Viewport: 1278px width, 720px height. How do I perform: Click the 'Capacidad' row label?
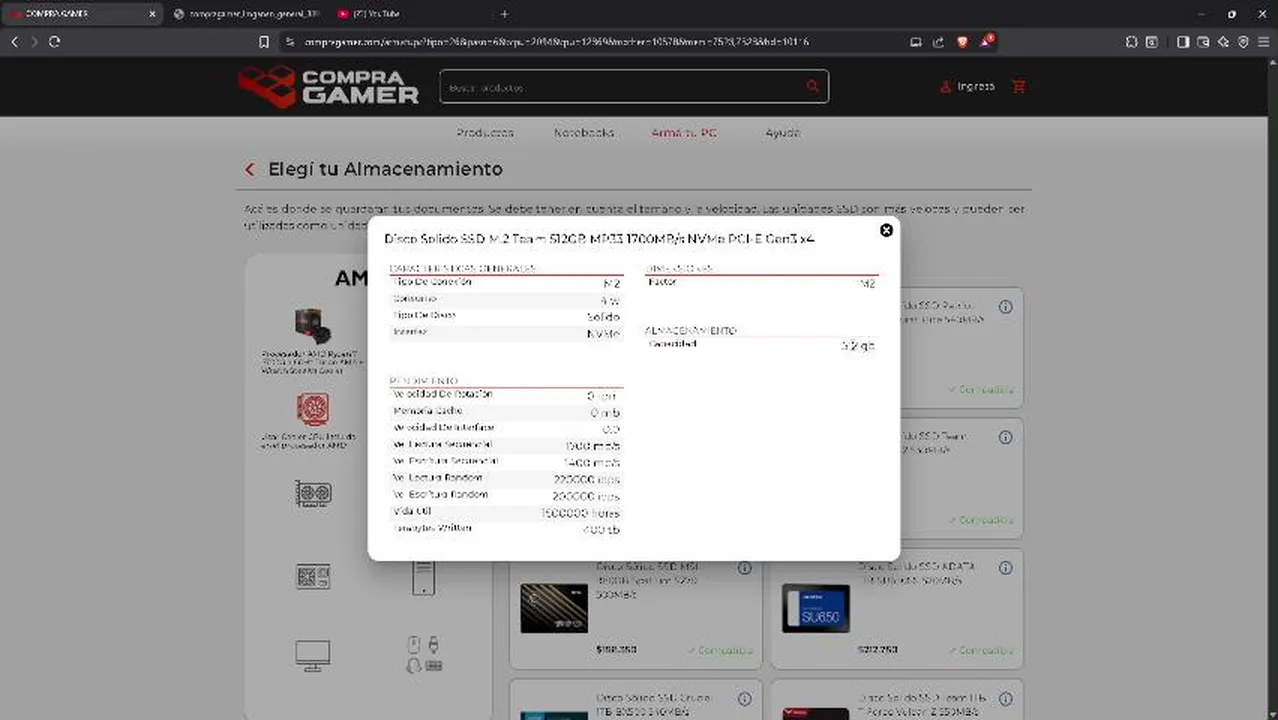pyautogui.click(x=672, y=344)
